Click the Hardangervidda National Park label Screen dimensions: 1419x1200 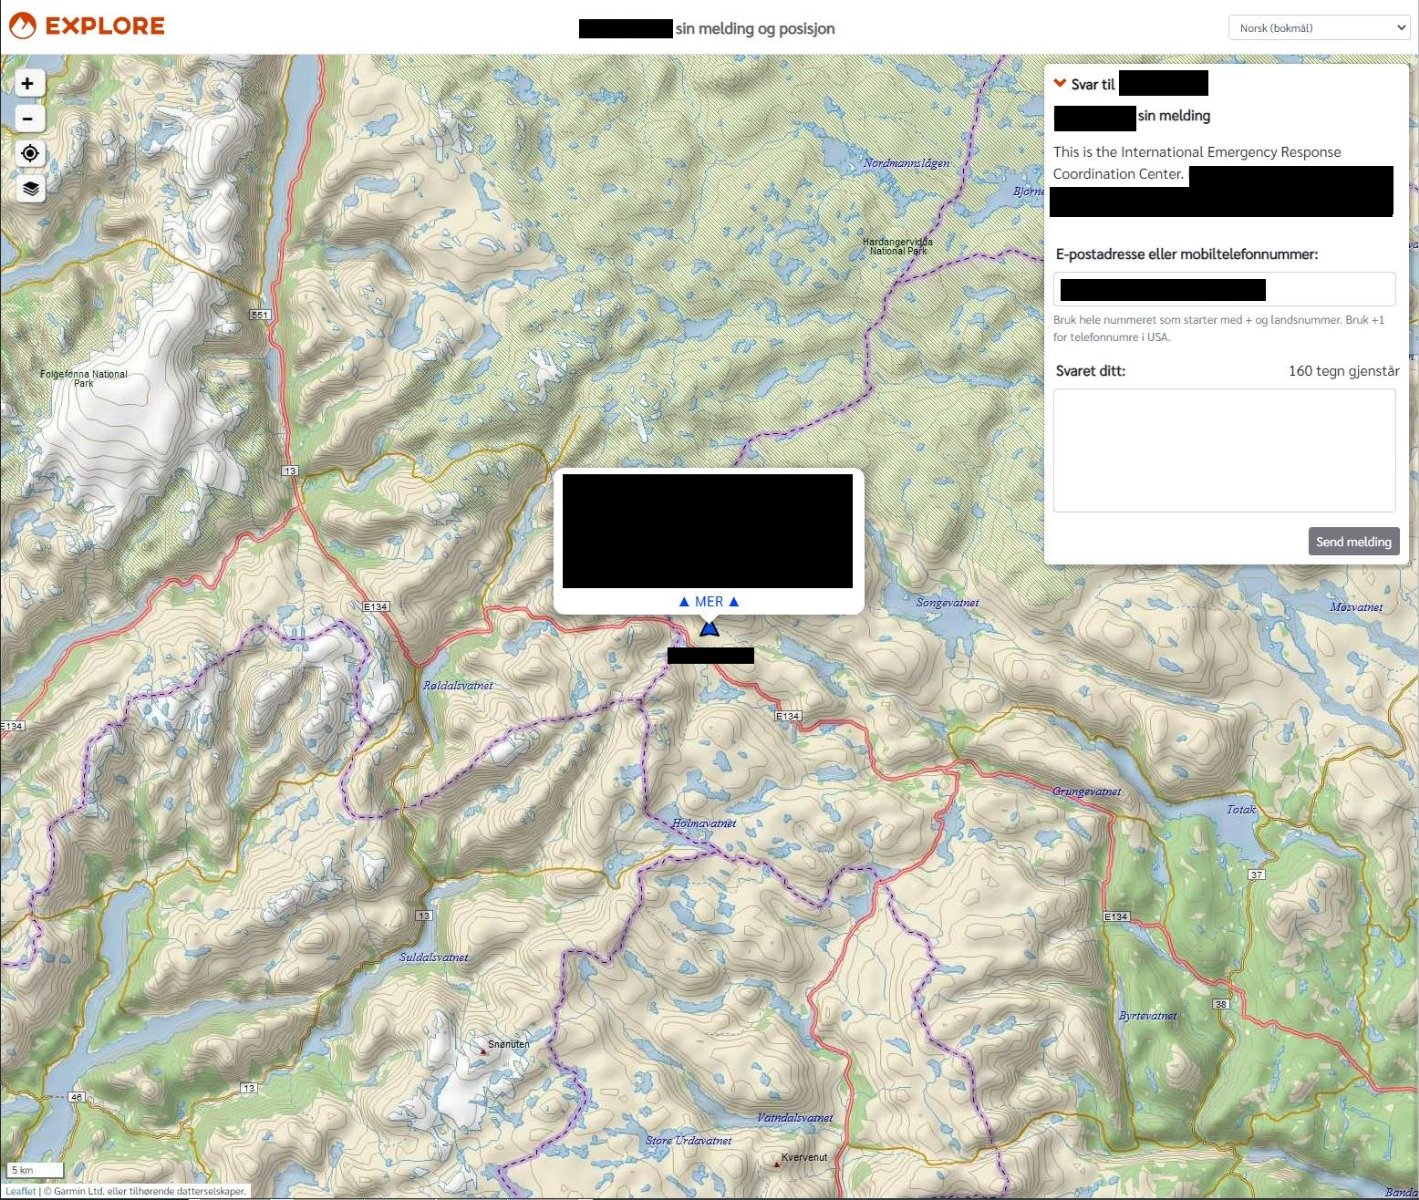(x=897, y=246)
